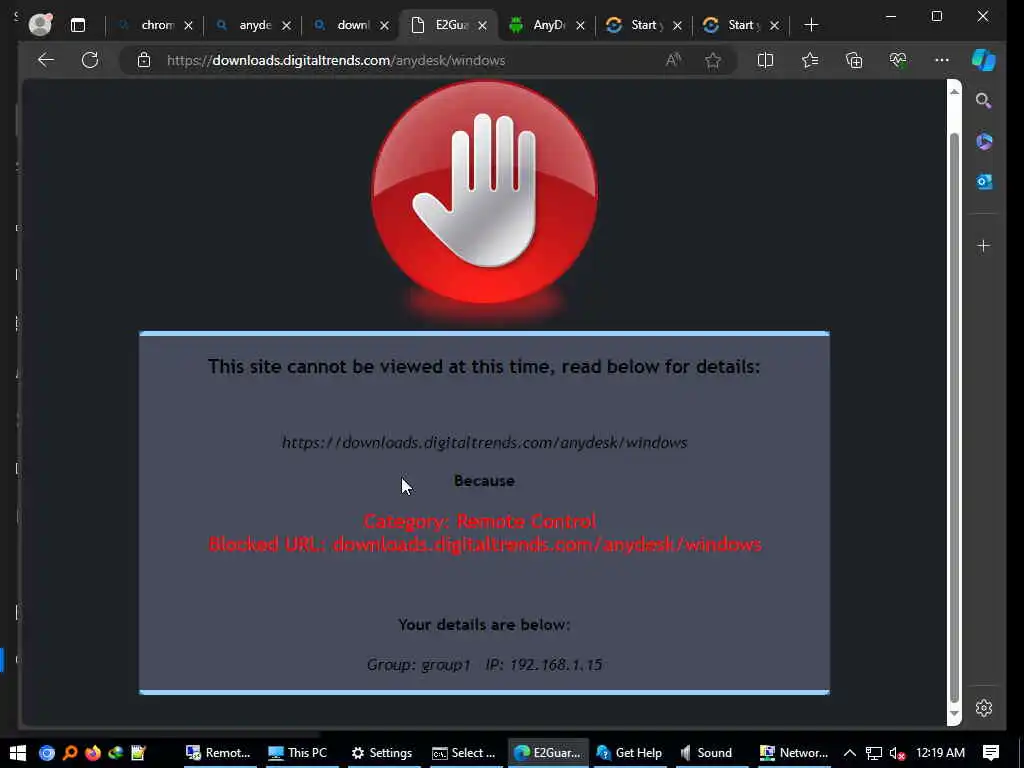Click the blocked URL italic text
The image size is (1024, 768).
point(484,443)
